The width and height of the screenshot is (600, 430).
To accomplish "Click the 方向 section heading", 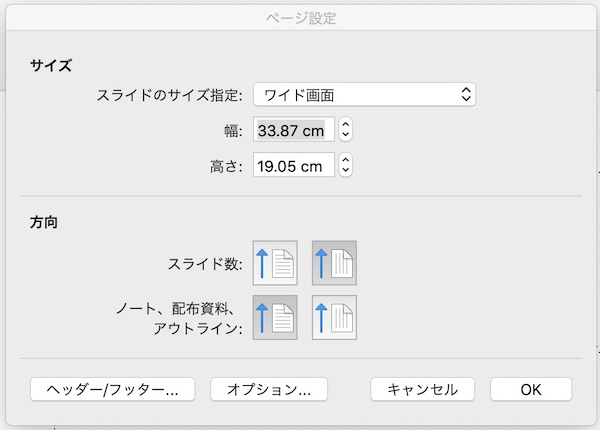I will click(44, 222).
